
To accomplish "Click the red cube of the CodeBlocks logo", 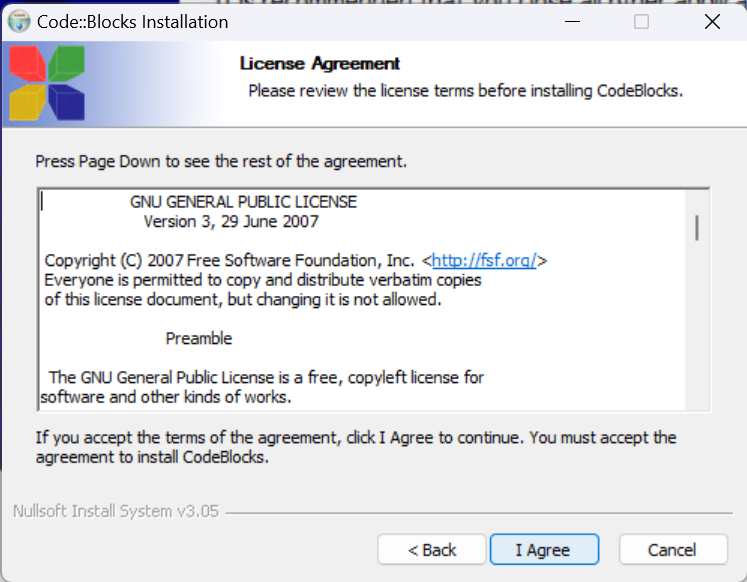I will [28, 64].
